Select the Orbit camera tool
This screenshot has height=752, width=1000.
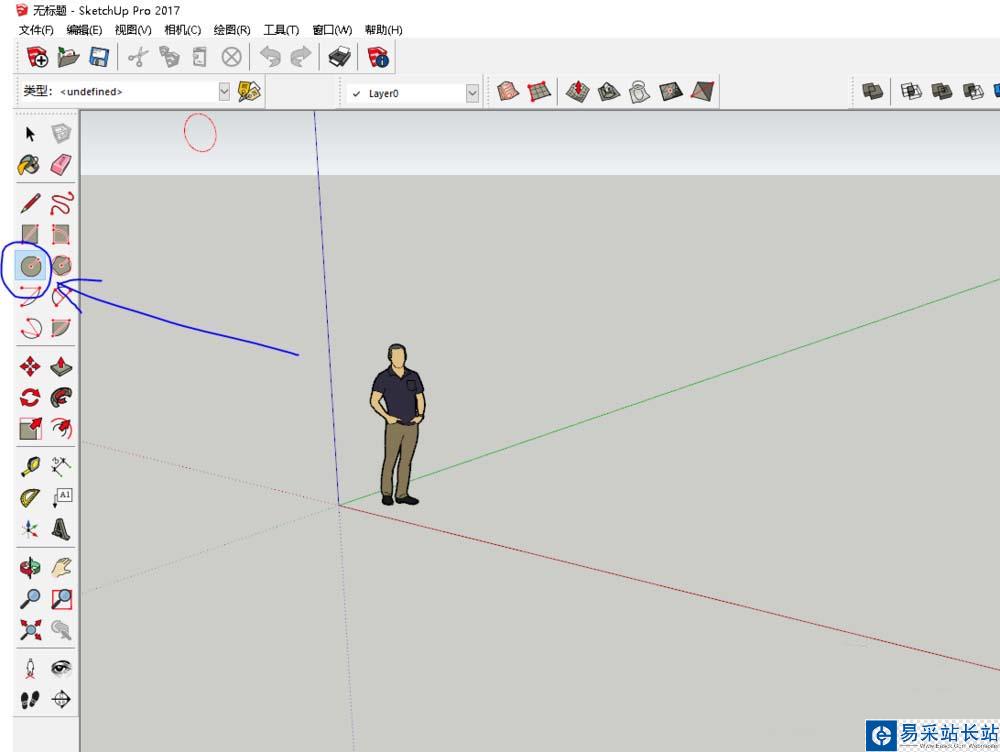tap(29, 567)
